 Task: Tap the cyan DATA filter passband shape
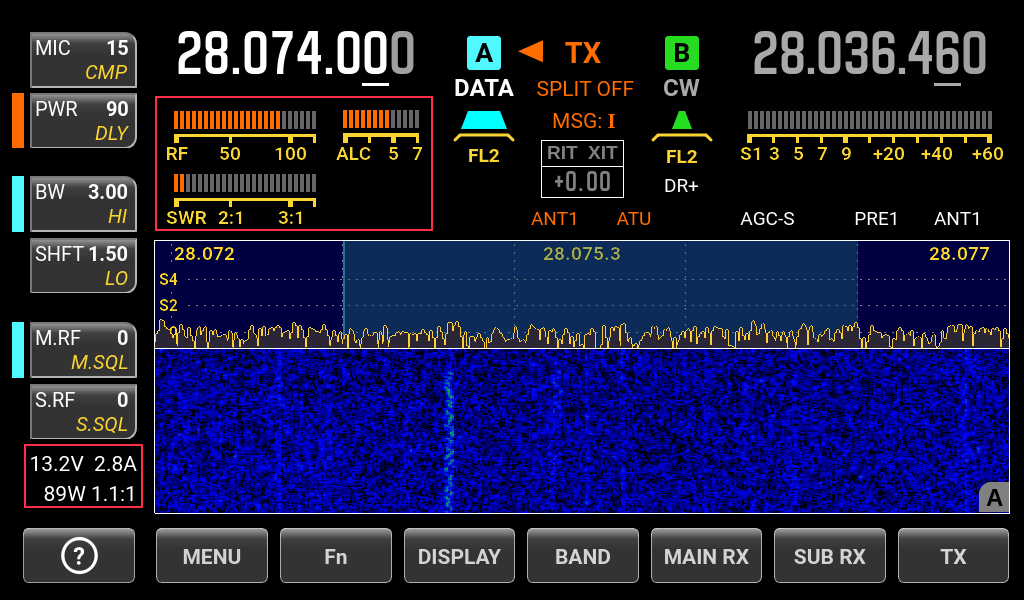coord(484,124)
